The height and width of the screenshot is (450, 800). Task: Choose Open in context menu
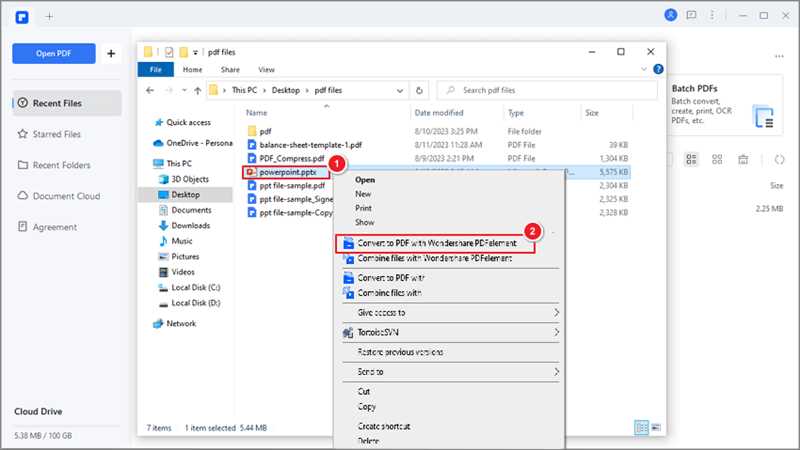tap(365, 180)
